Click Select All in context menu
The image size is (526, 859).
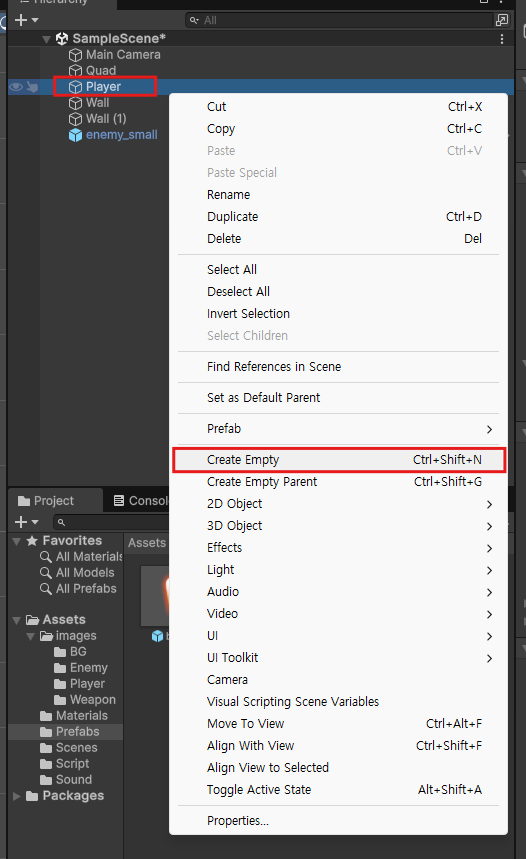click(x=339, y=270)
